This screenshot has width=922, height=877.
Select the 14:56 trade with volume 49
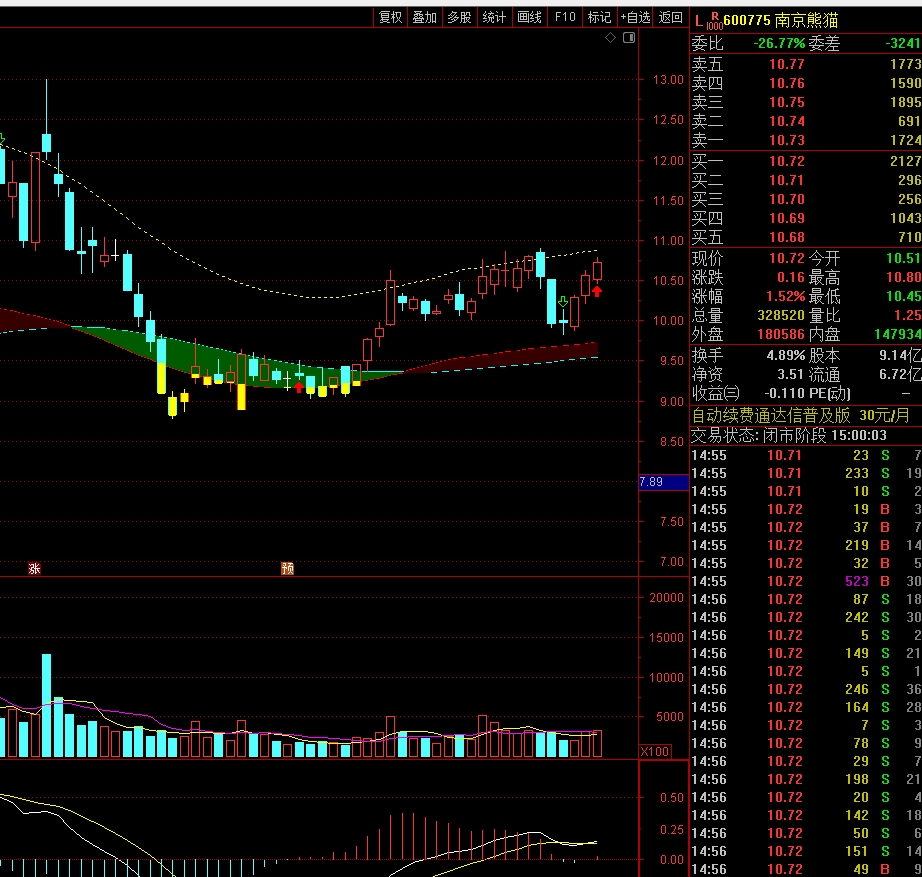[806, 869]
